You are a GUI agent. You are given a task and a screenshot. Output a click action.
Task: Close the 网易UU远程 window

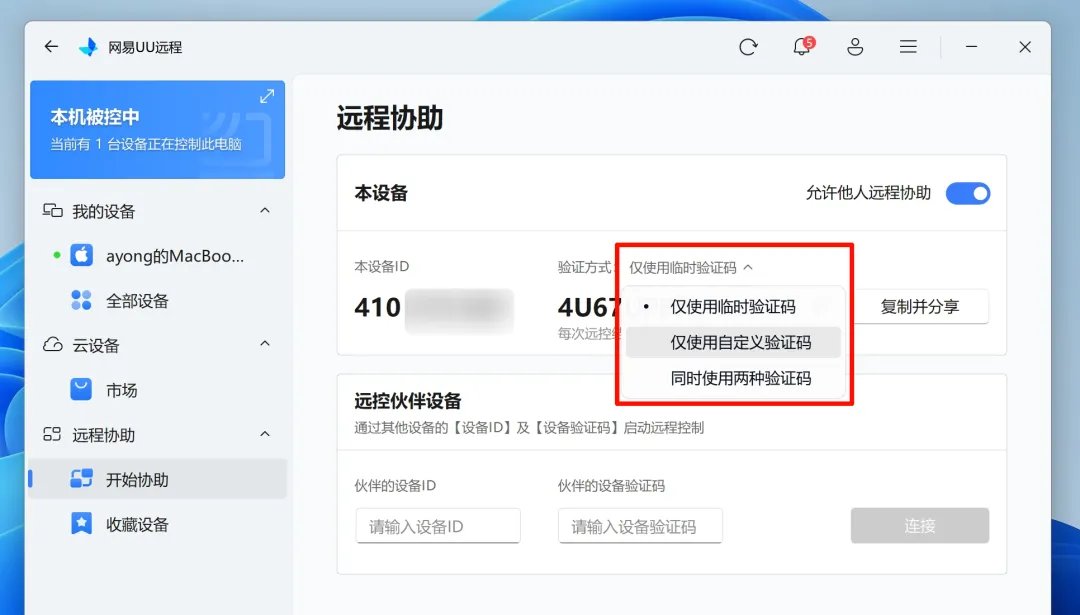[1025, 47]
